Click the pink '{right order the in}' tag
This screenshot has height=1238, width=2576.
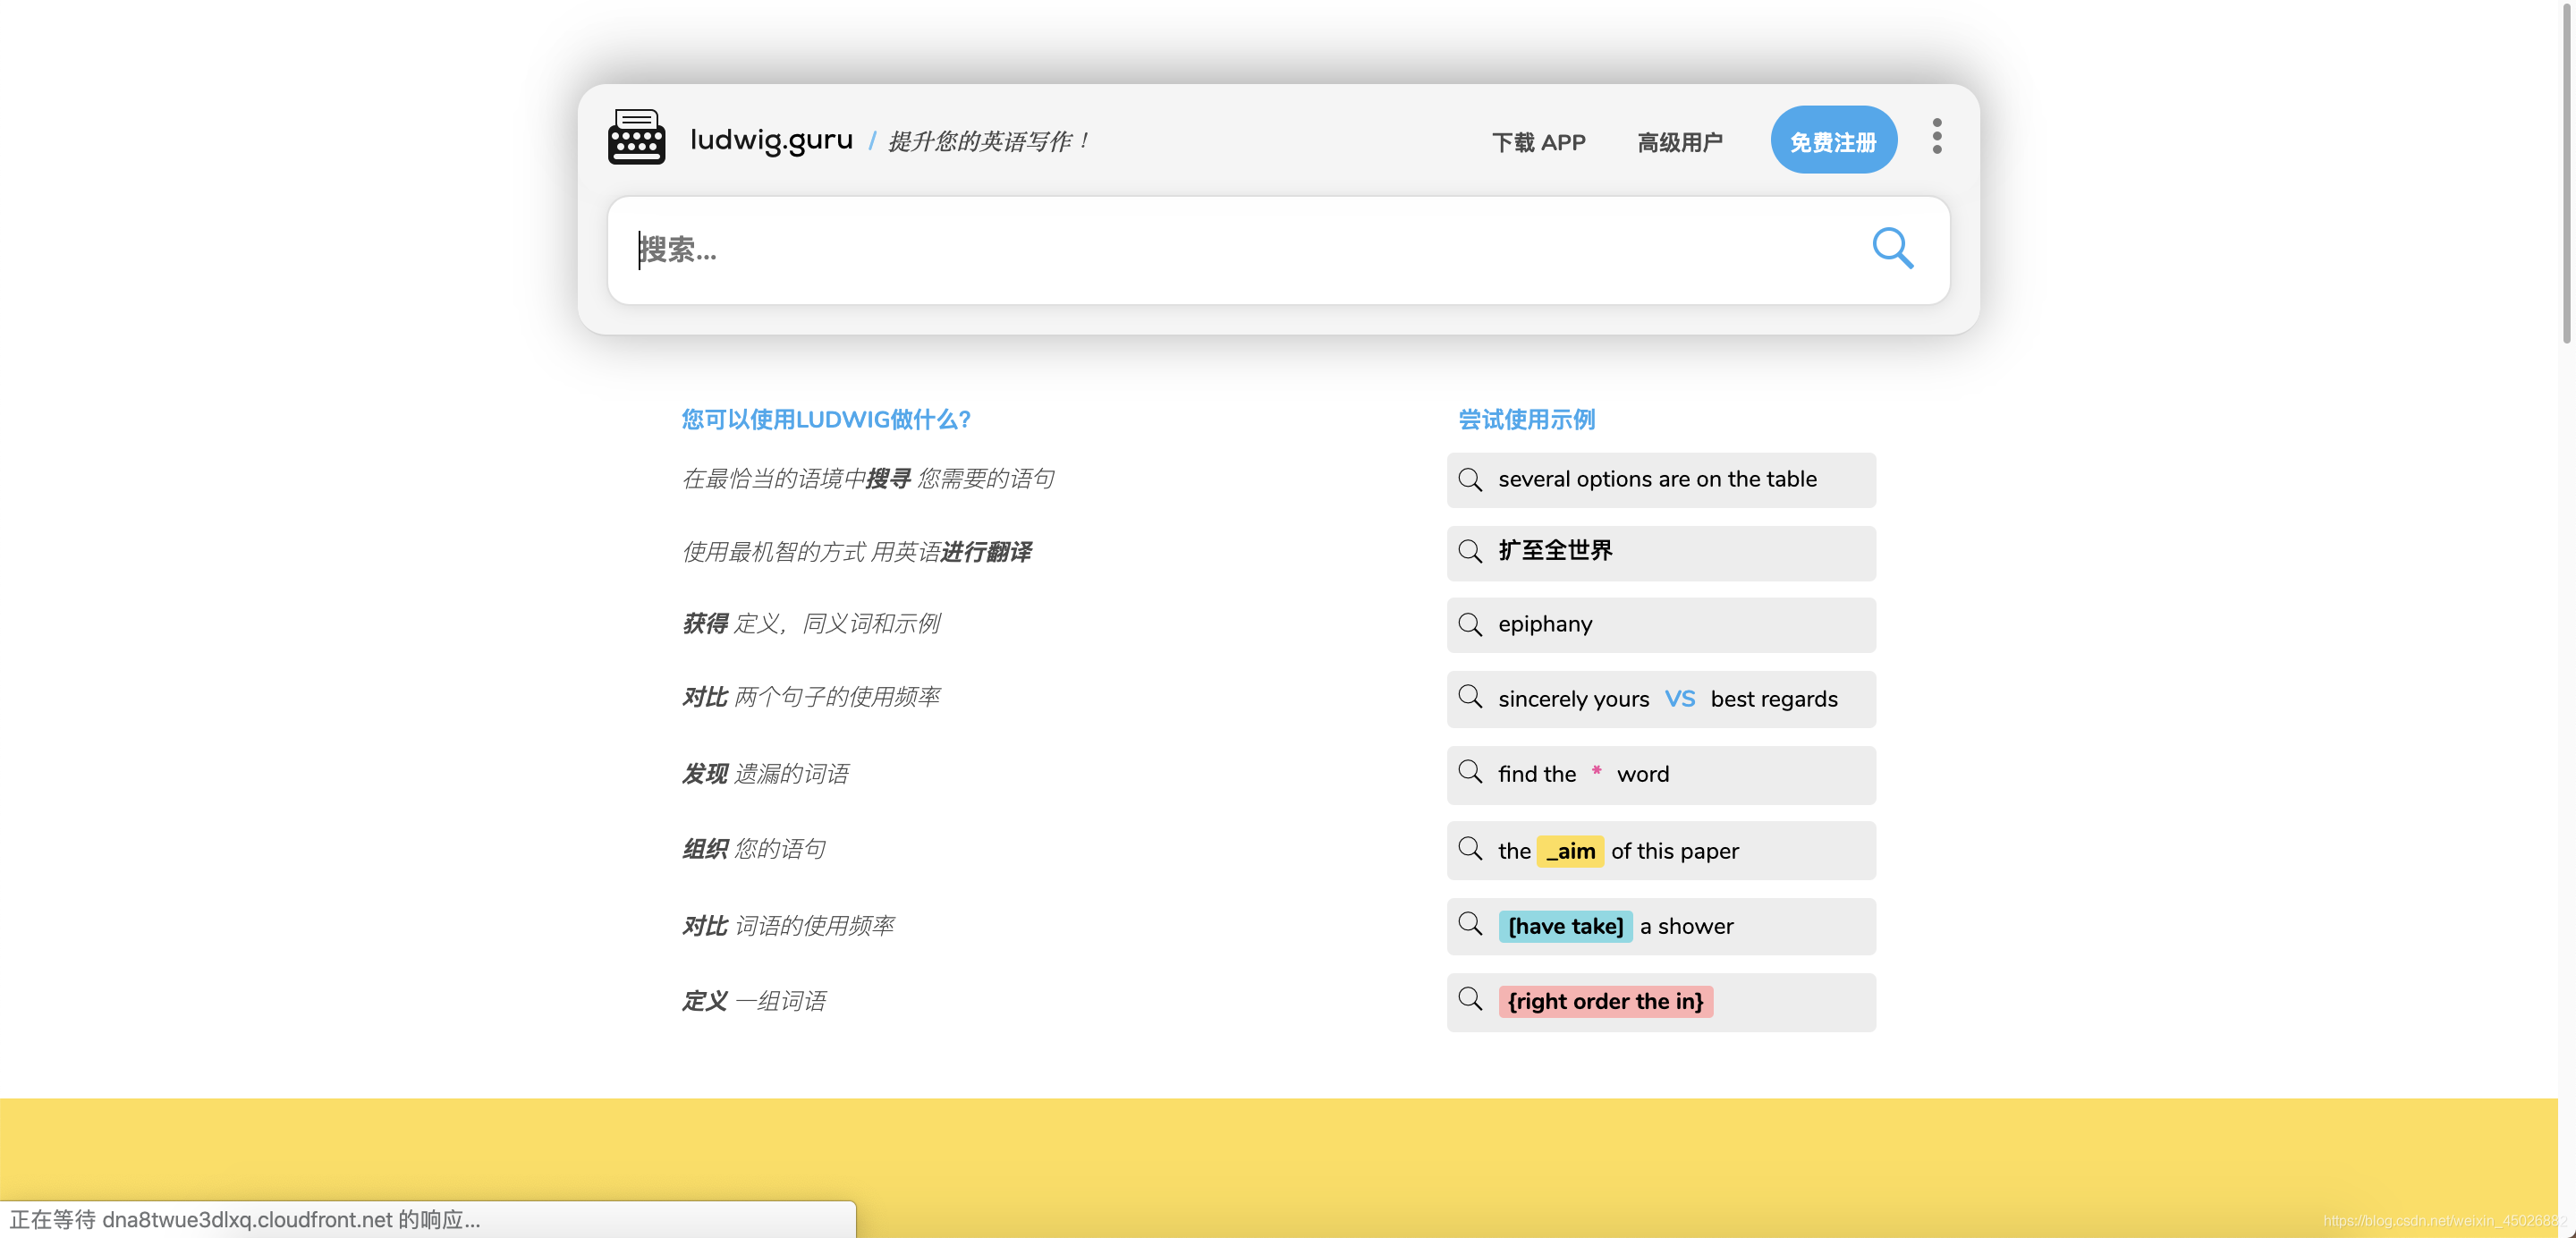(x=1604, y=1001)
